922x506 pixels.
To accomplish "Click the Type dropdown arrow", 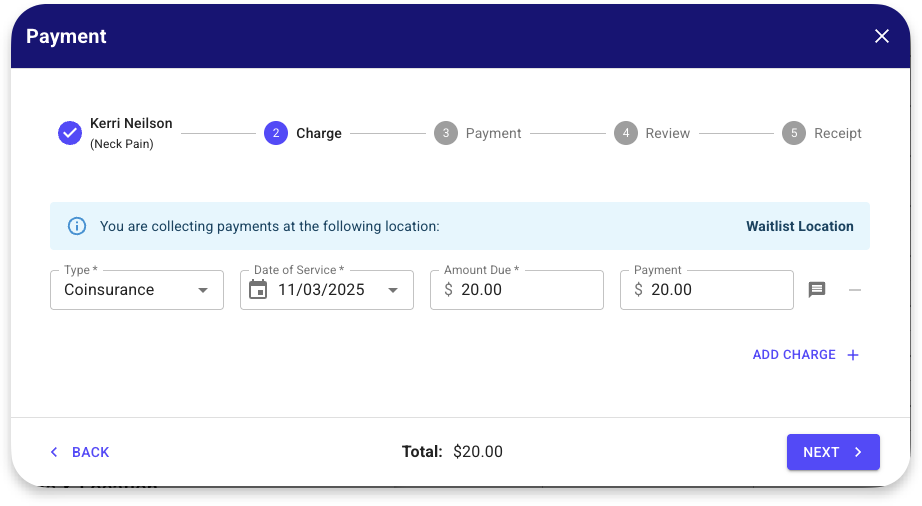I will [203, 290].
